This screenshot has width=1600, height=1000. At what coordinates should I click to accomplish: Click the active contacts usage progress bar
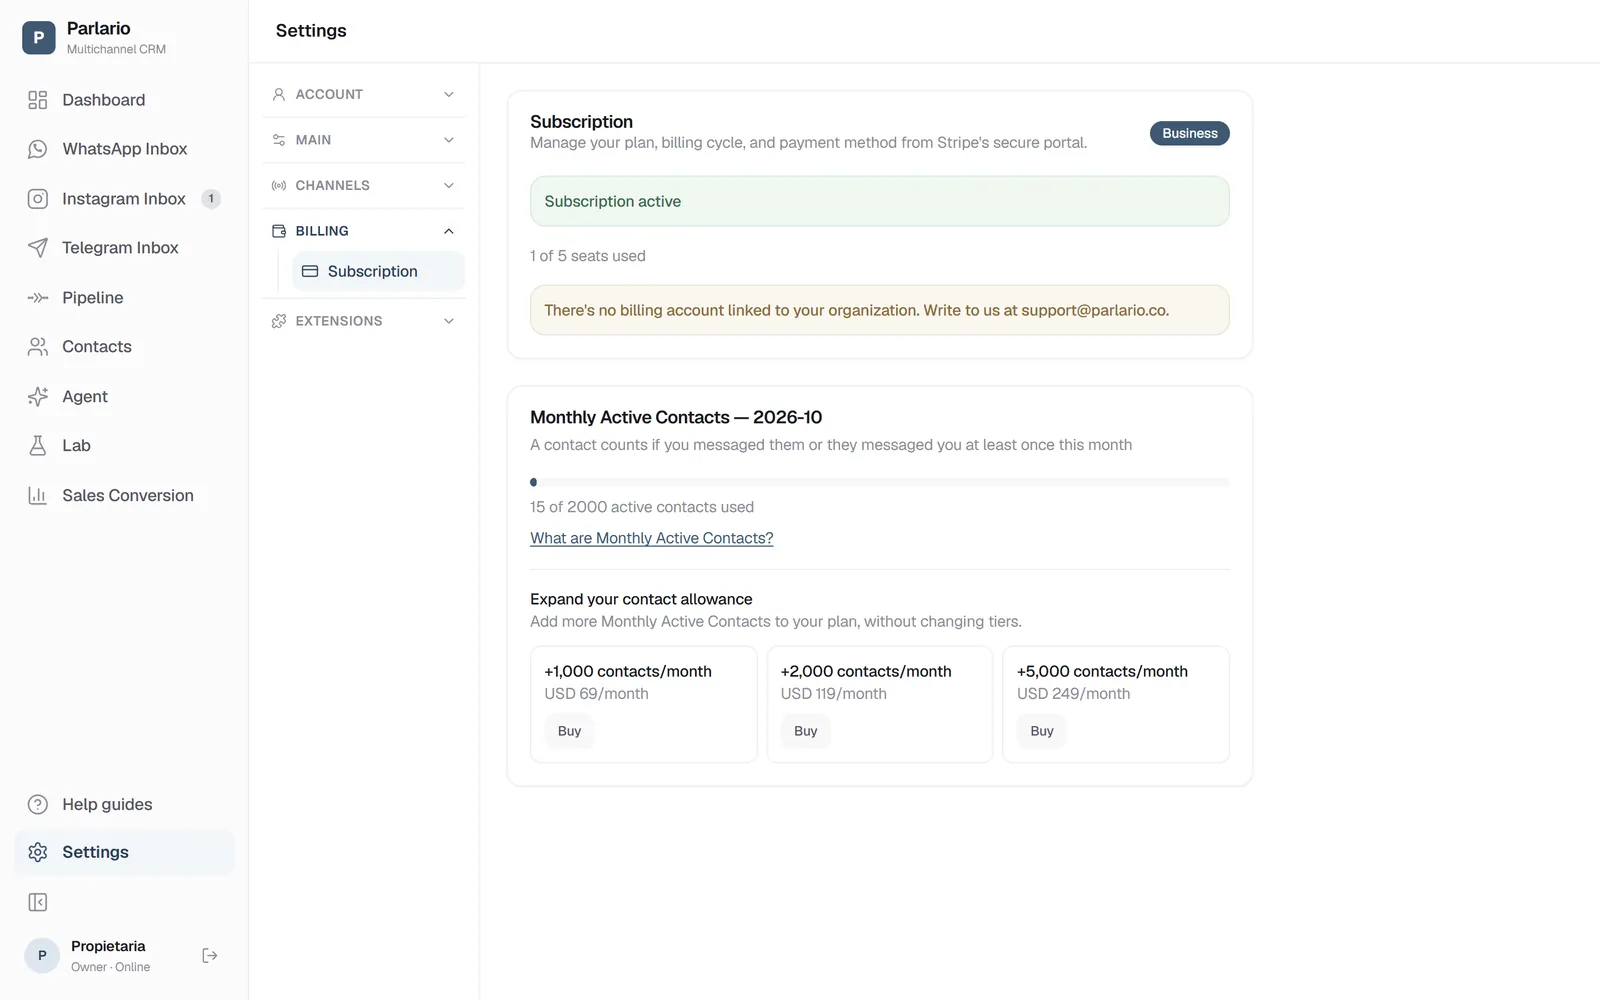880,482
